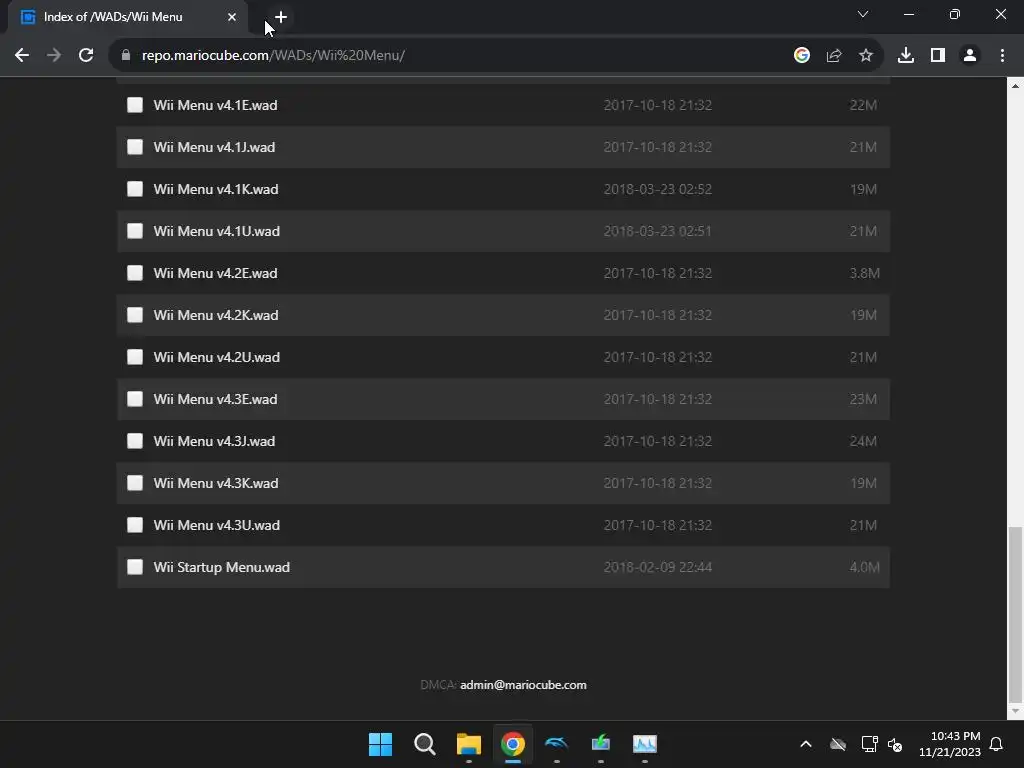Open the graph monitor taskbar app
Viewport: 1024px width, 768px height.
[645, 744]
